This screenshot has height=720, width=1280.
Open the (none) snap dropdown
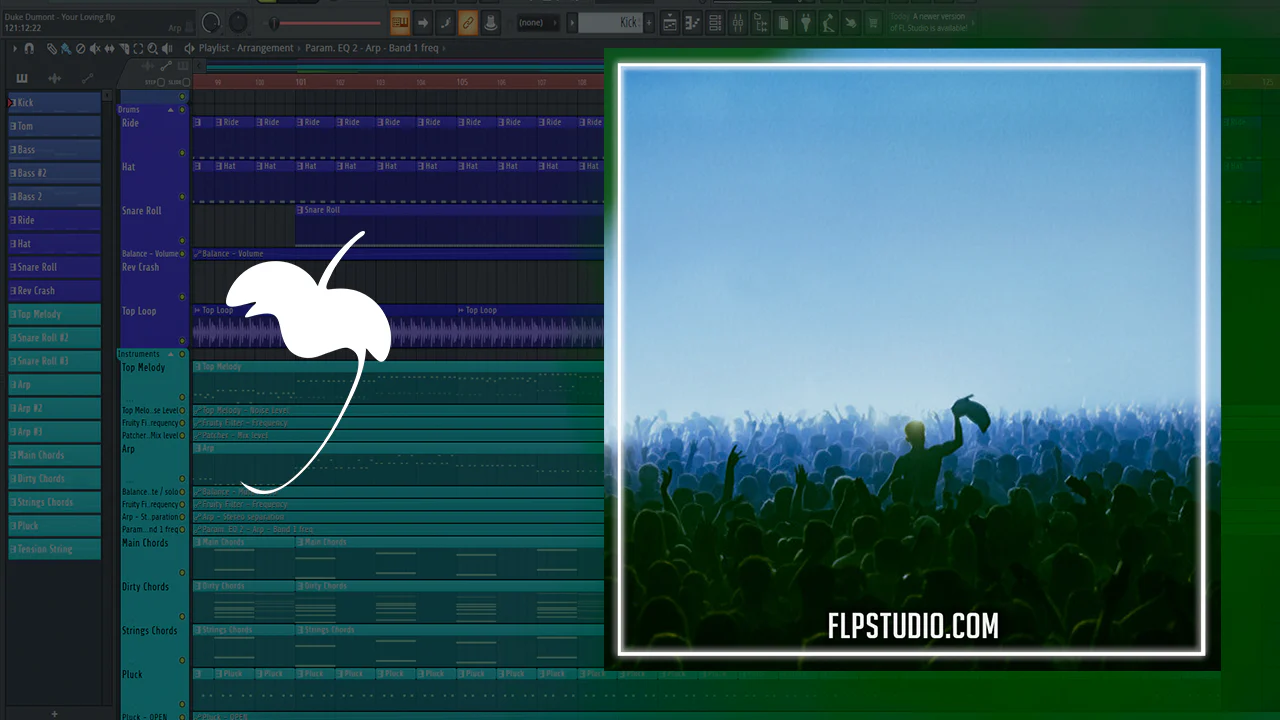[537, 22]
